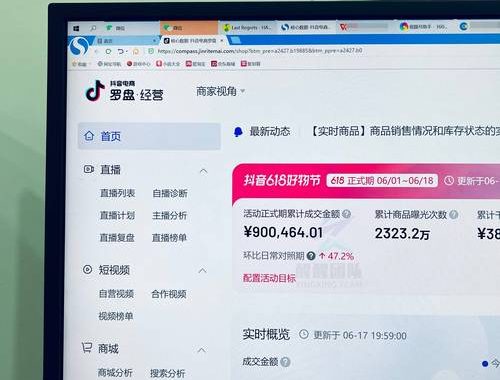Open 自播诊断
This screenshot has height=380, width=500.
point(170,193)
